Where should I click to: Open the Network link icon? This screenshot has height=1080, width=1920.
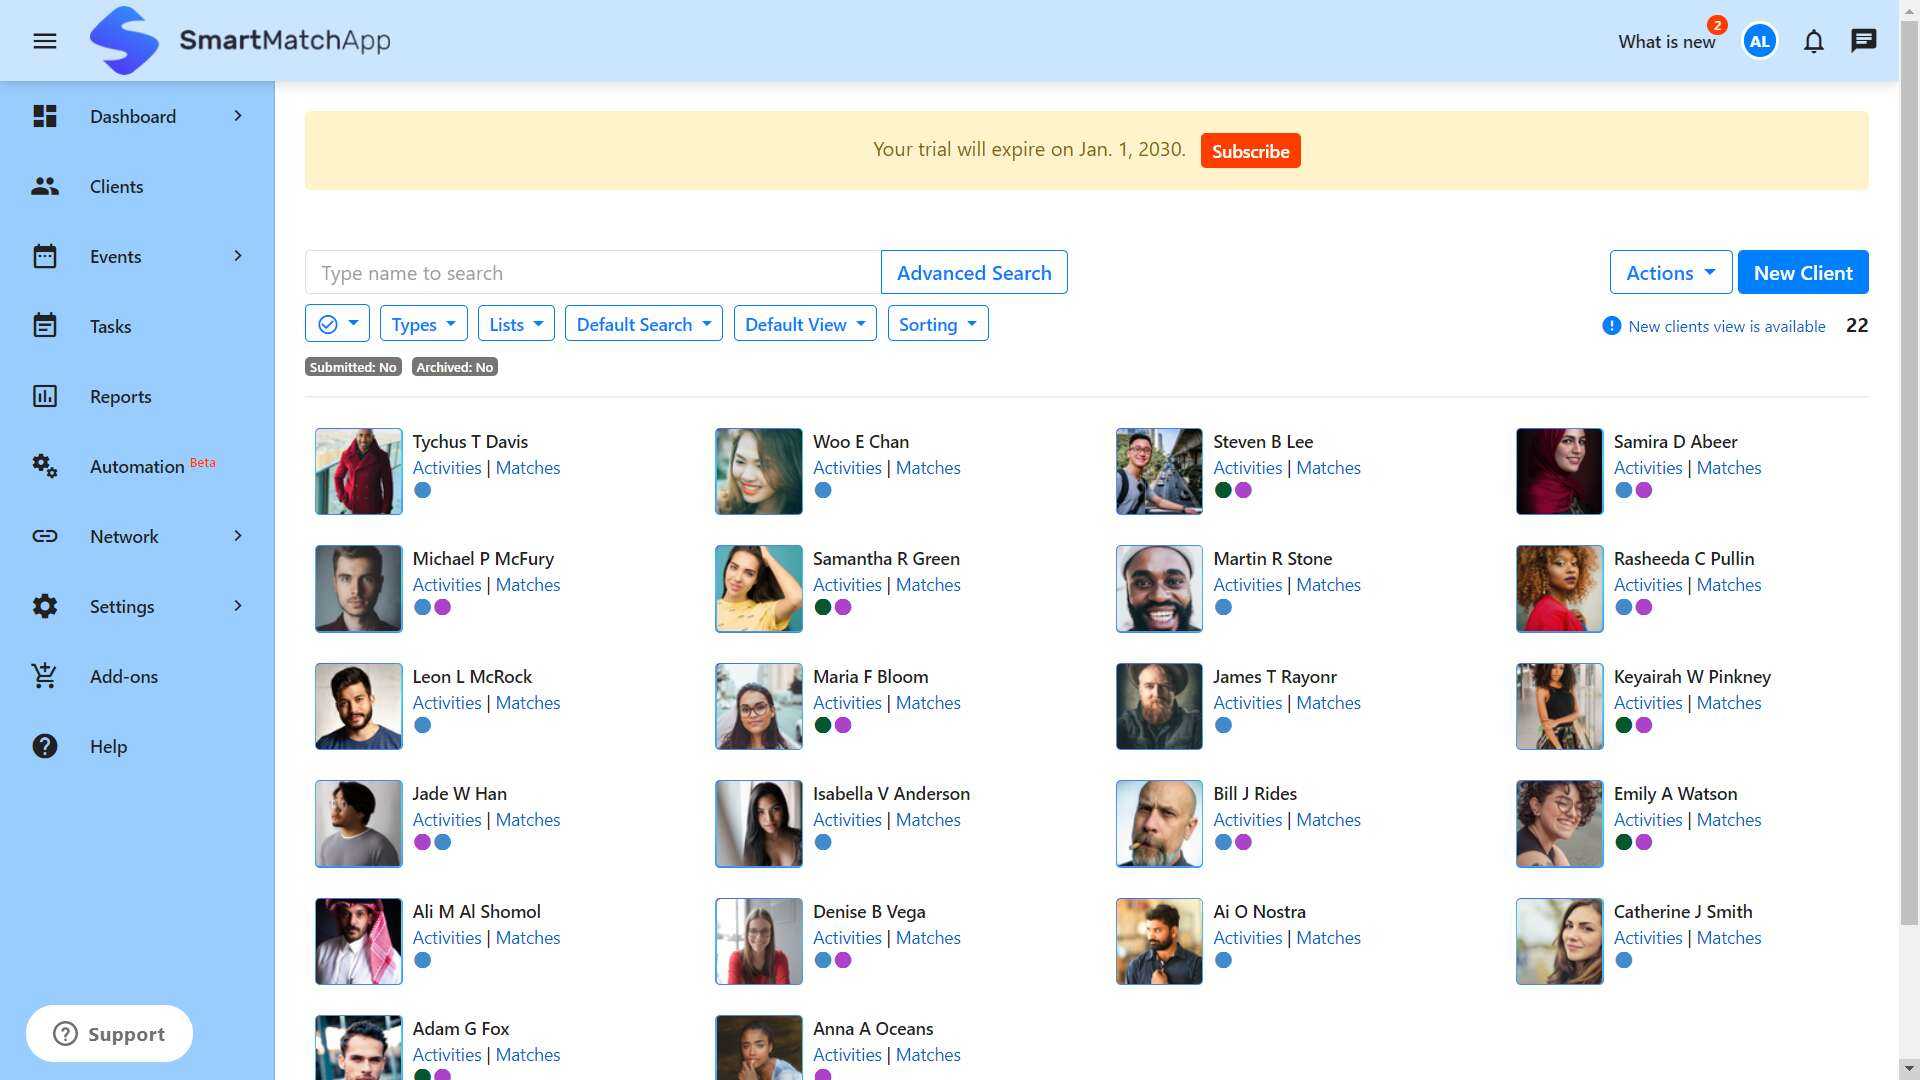tap(44, 536)
